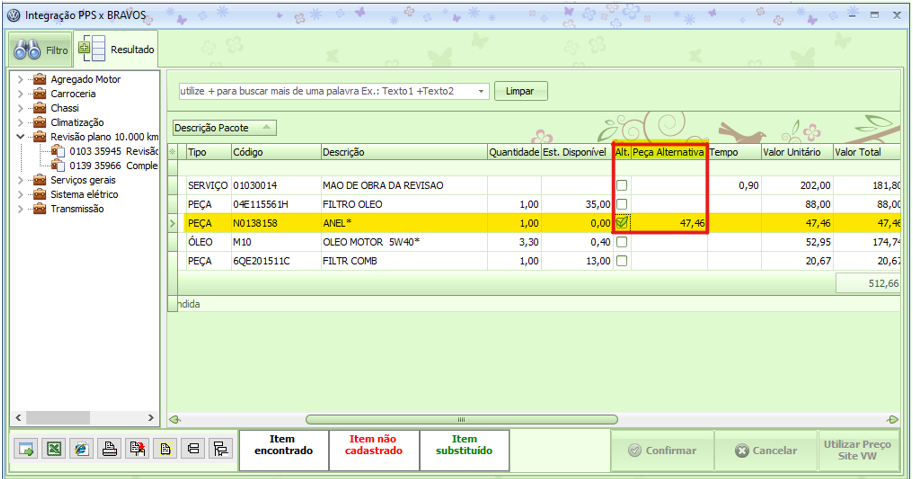The image size is (913, 479).
Task: Click the grid horizontal scrollbar thumb
Action: [461, 420]
